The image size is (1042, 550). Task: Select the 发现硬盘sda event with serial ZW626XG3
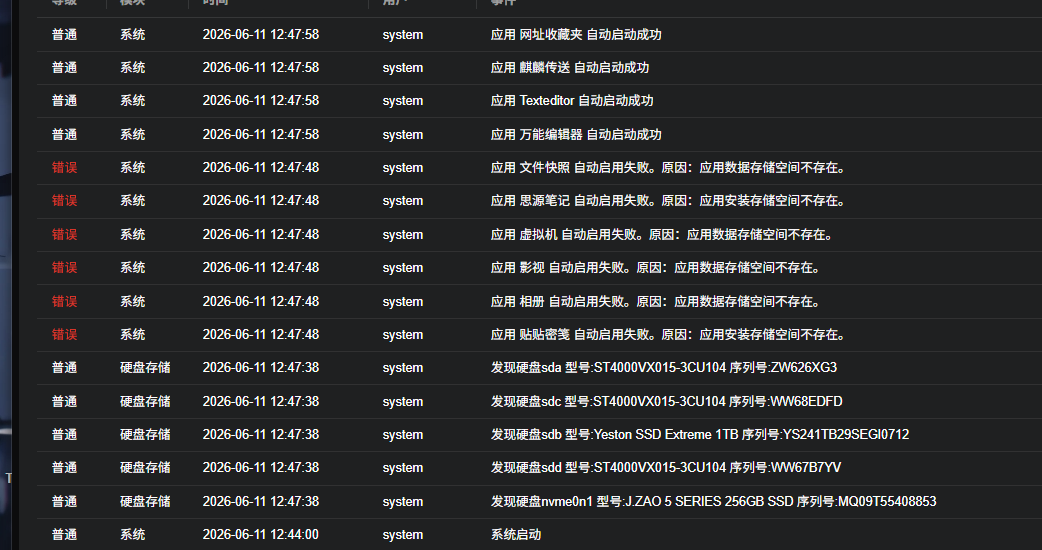[x=663, y=367]
